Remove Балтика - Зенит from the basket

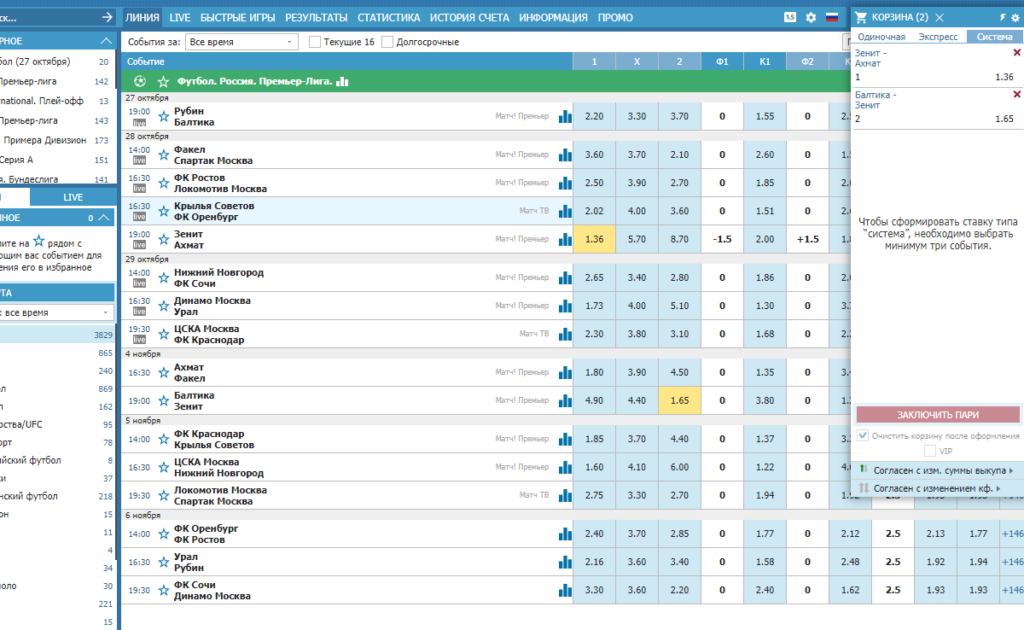[1016, 95]
